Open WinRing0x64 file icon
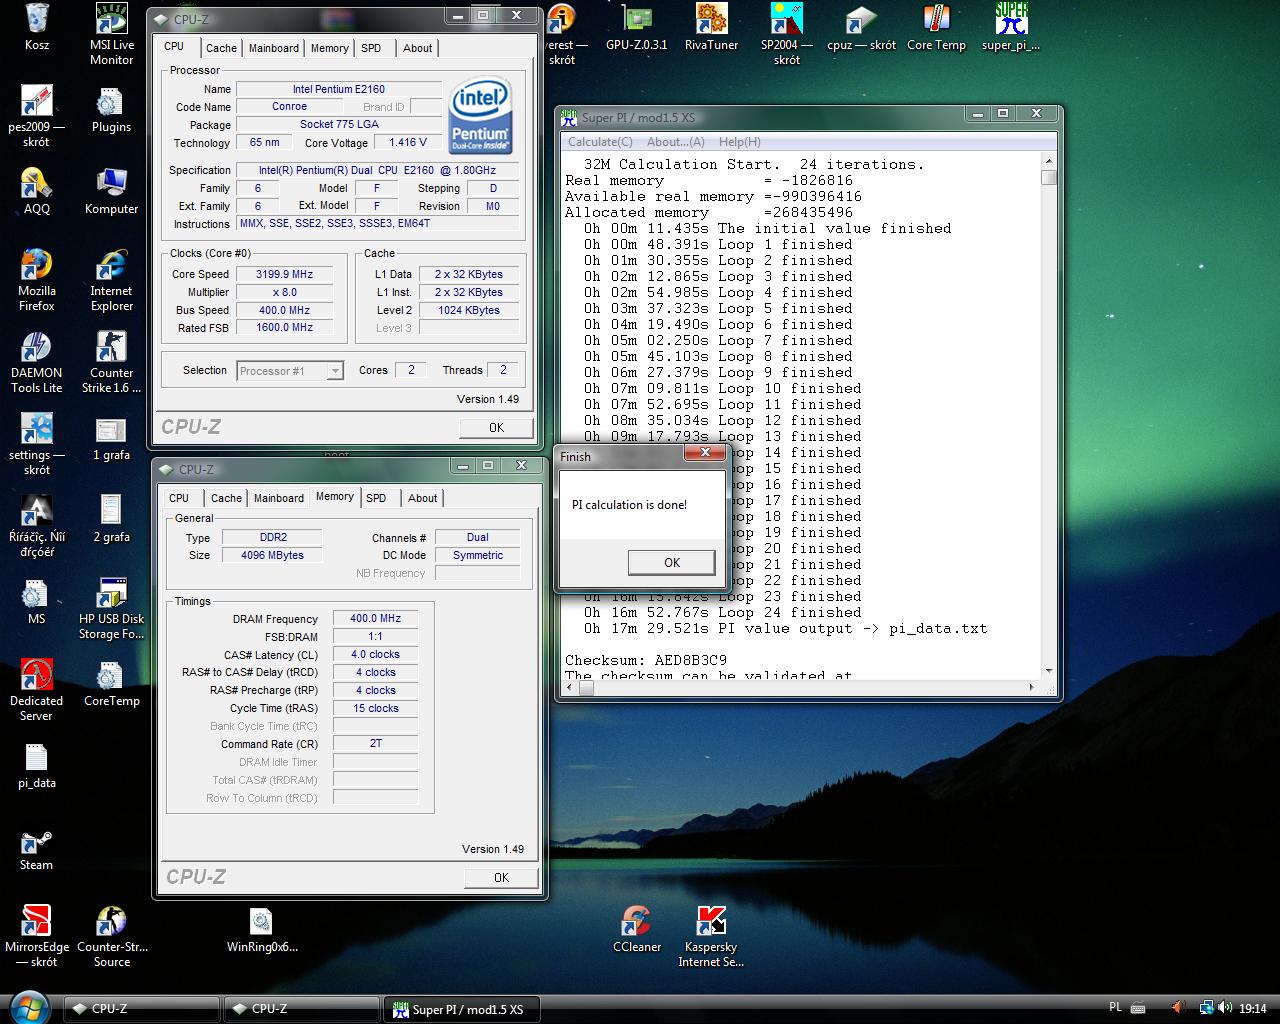Screen dimensions: 1280x1024 coord(262,929)
